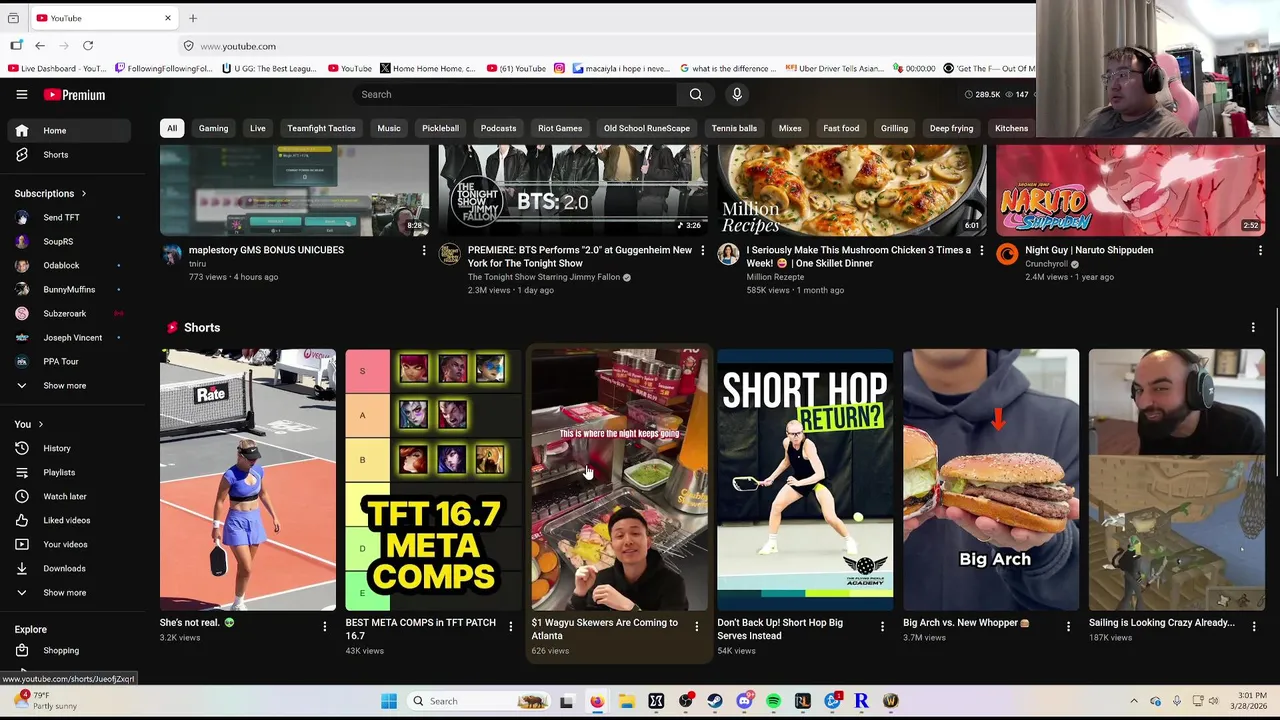Viewport: 1280px width, 720px height.
Task: Open more options for maplestory GMS BONUS UNICUBES
Action: pyautogui.click(x=424, y=250)
